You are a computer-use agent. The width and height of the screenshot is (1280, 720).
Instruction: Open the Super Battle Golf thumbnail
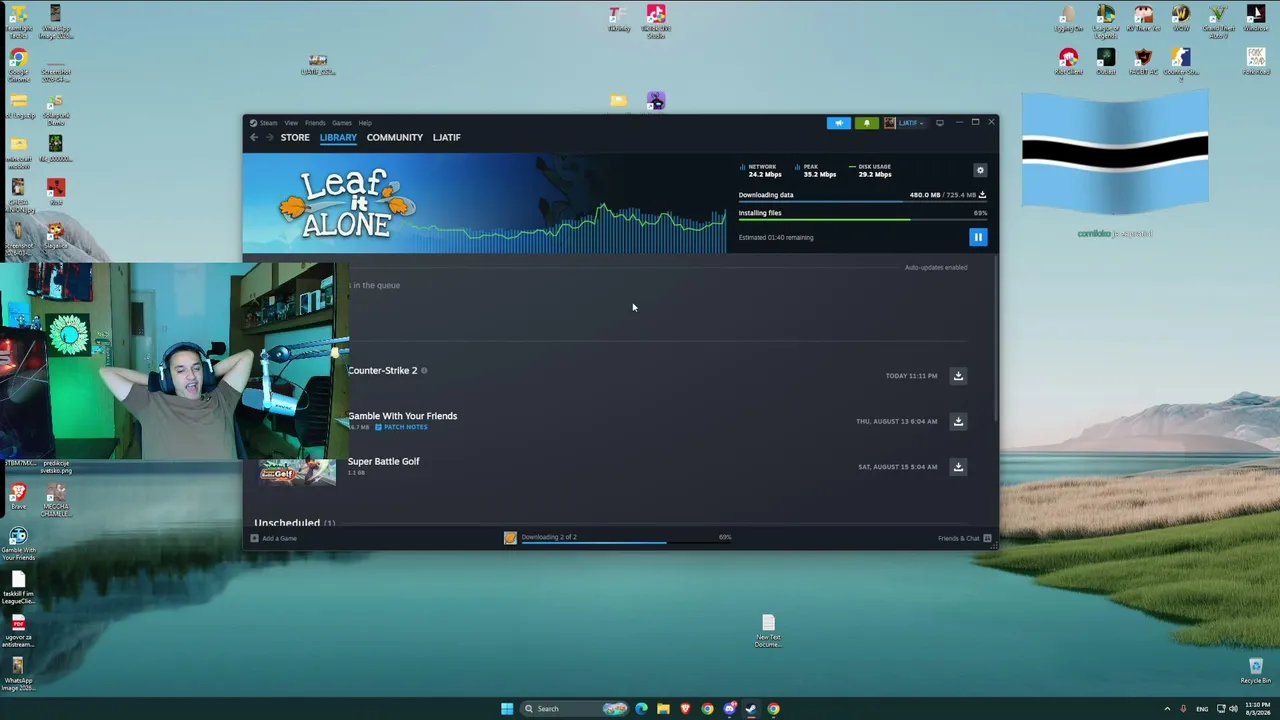tap(297, 471)
